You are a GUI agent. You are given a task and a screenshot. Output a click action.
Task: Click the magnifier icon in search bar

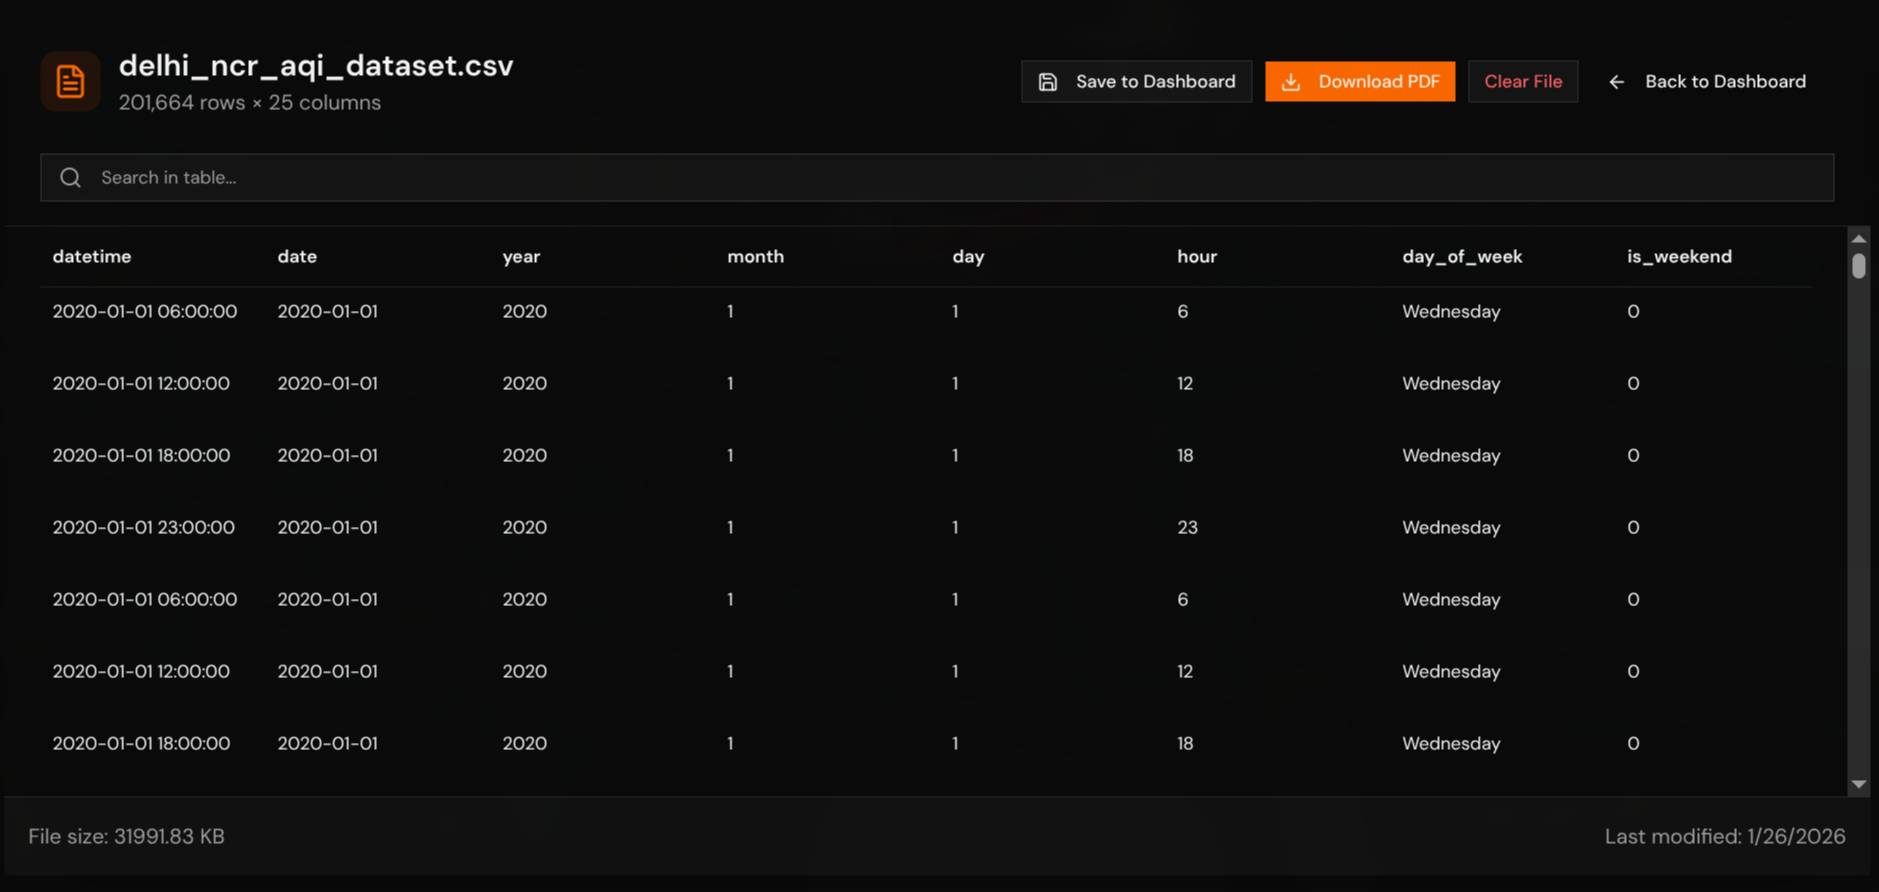[70, 178]
